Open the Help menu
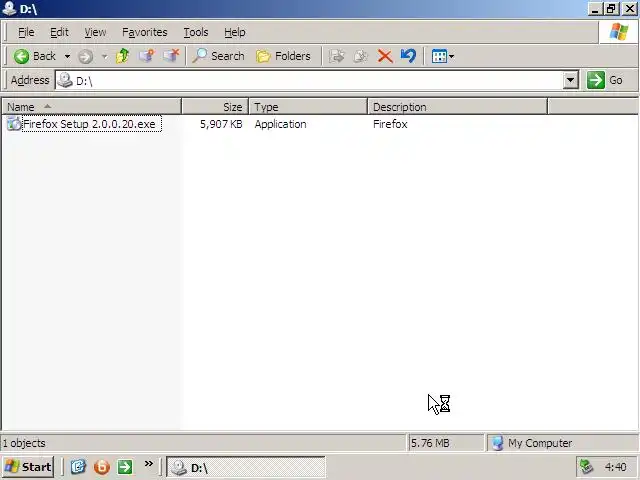640x480 pixels. click(235, 32)
